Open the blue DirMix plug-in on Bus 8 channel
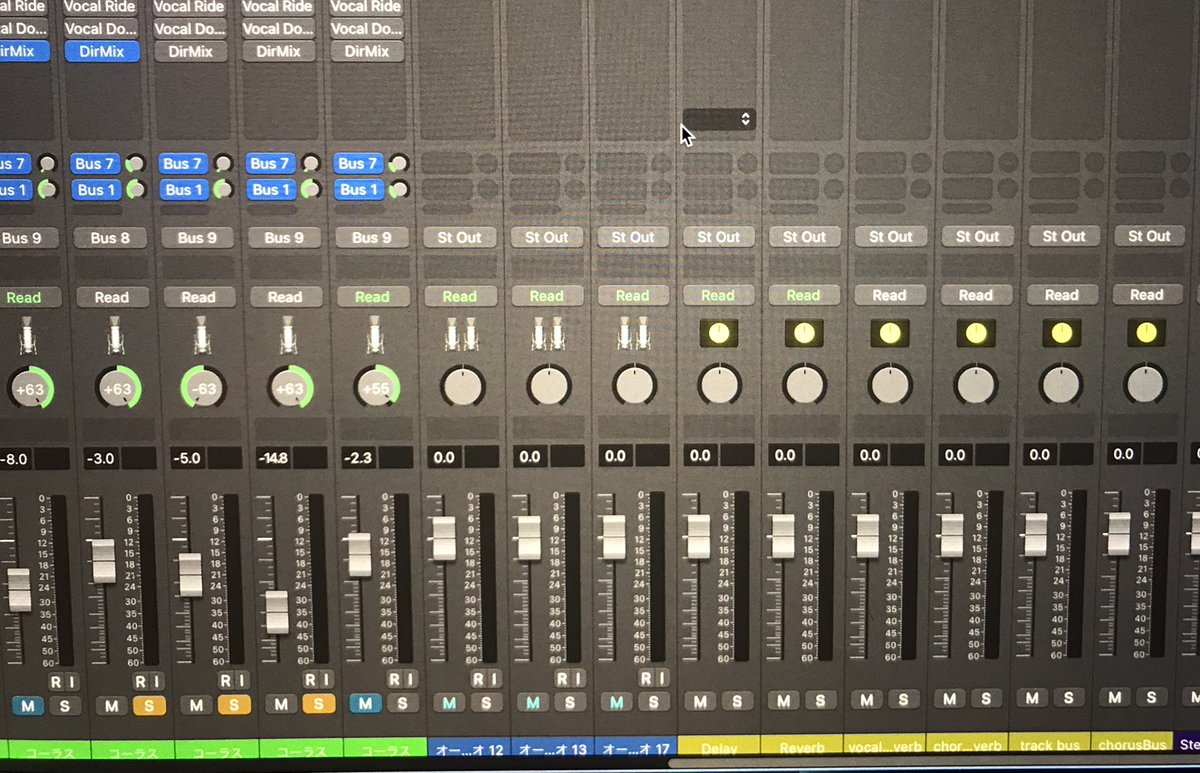 (101, 51)
